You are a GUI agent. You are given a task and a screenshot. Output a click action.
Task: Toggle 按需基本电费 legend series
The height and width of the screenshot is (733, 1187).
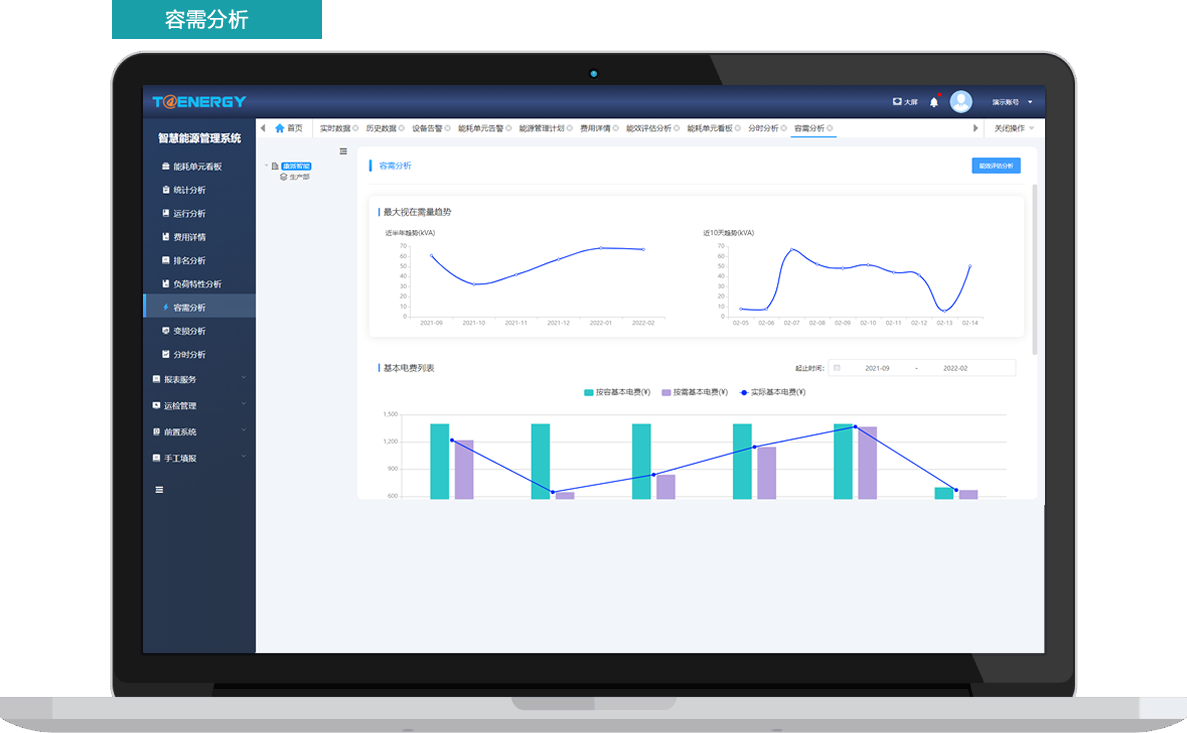tap(695, 393)
